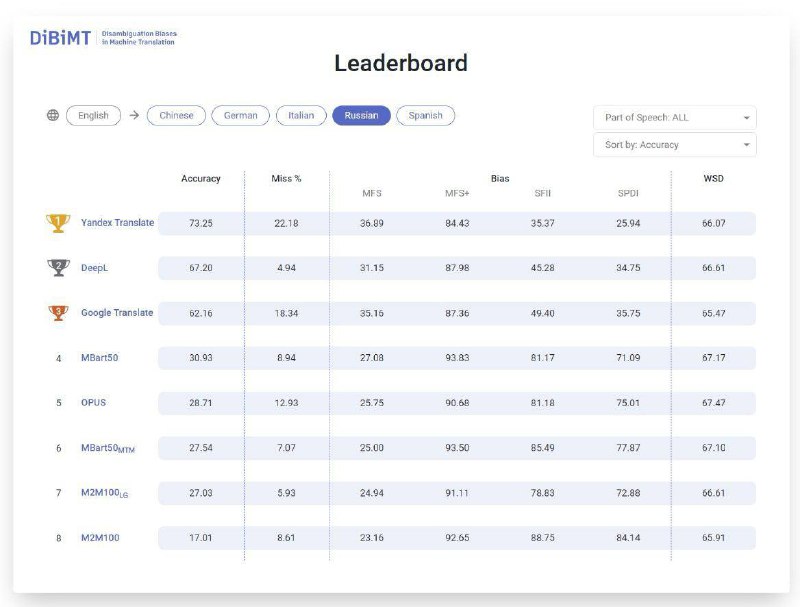Click the gold first-place trophy icon
The width and height of the screenshot is (800, 607).
coord(58,223)
